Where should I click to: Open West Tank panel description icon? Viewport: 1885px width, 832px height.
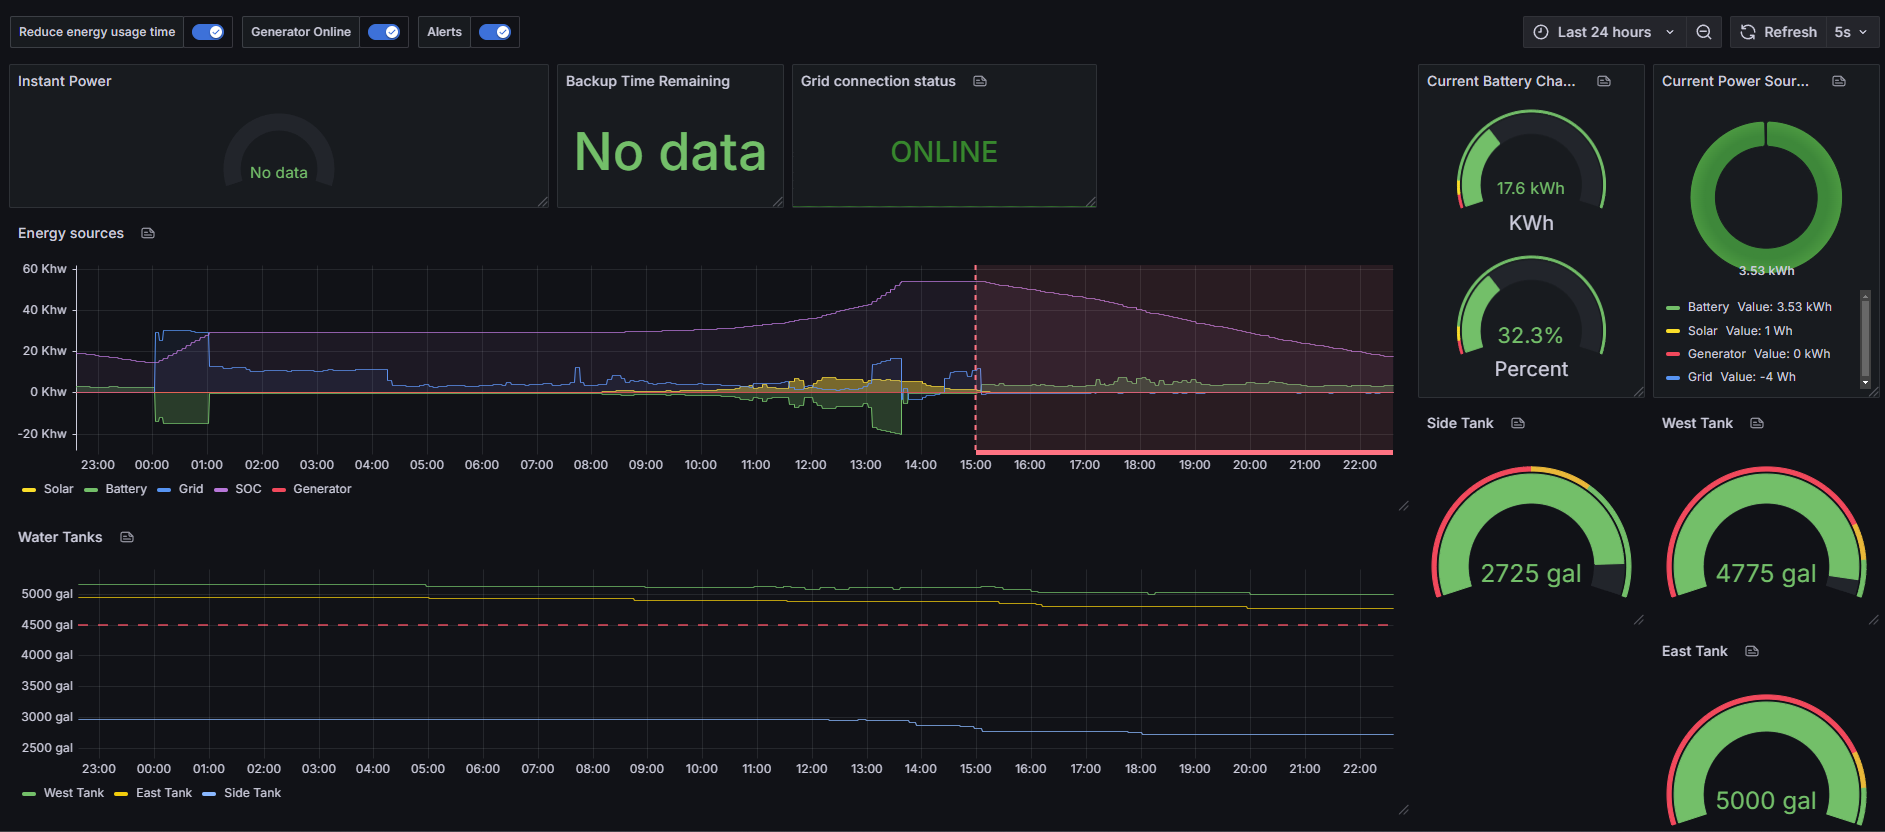pos(1757,423)
